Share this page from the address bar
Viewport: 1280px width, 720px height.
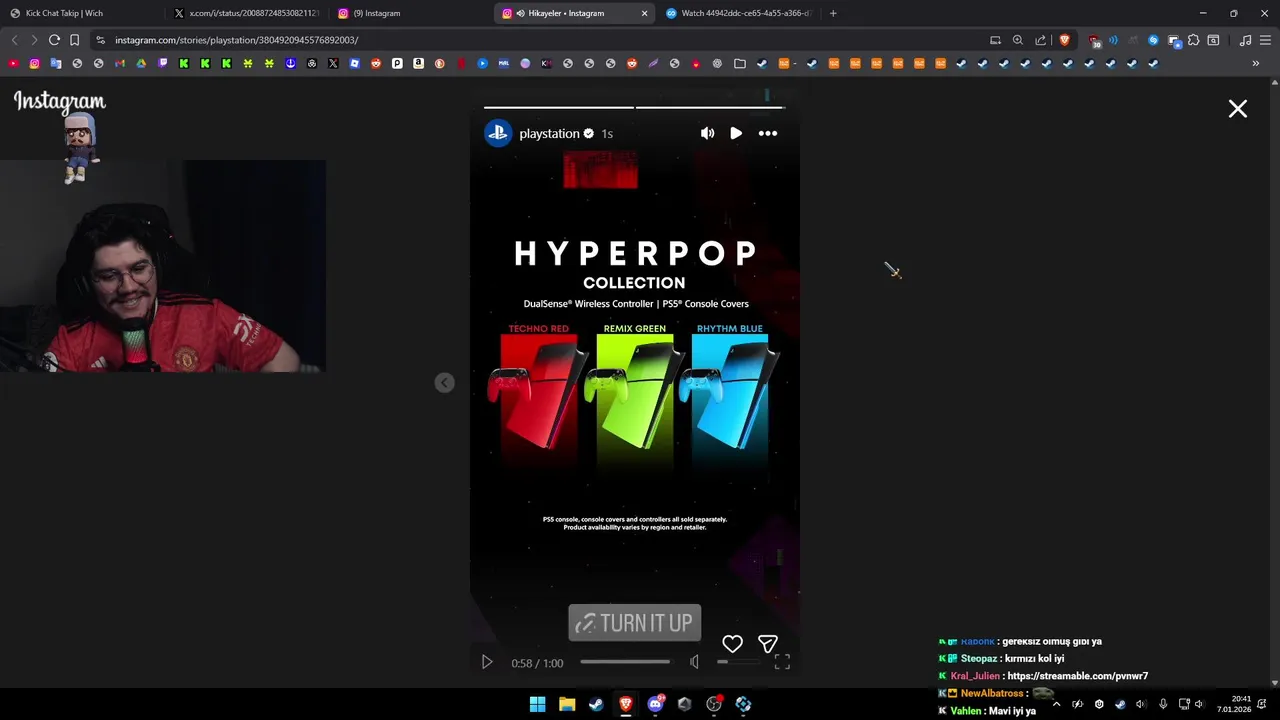[x=1041, y=40]
